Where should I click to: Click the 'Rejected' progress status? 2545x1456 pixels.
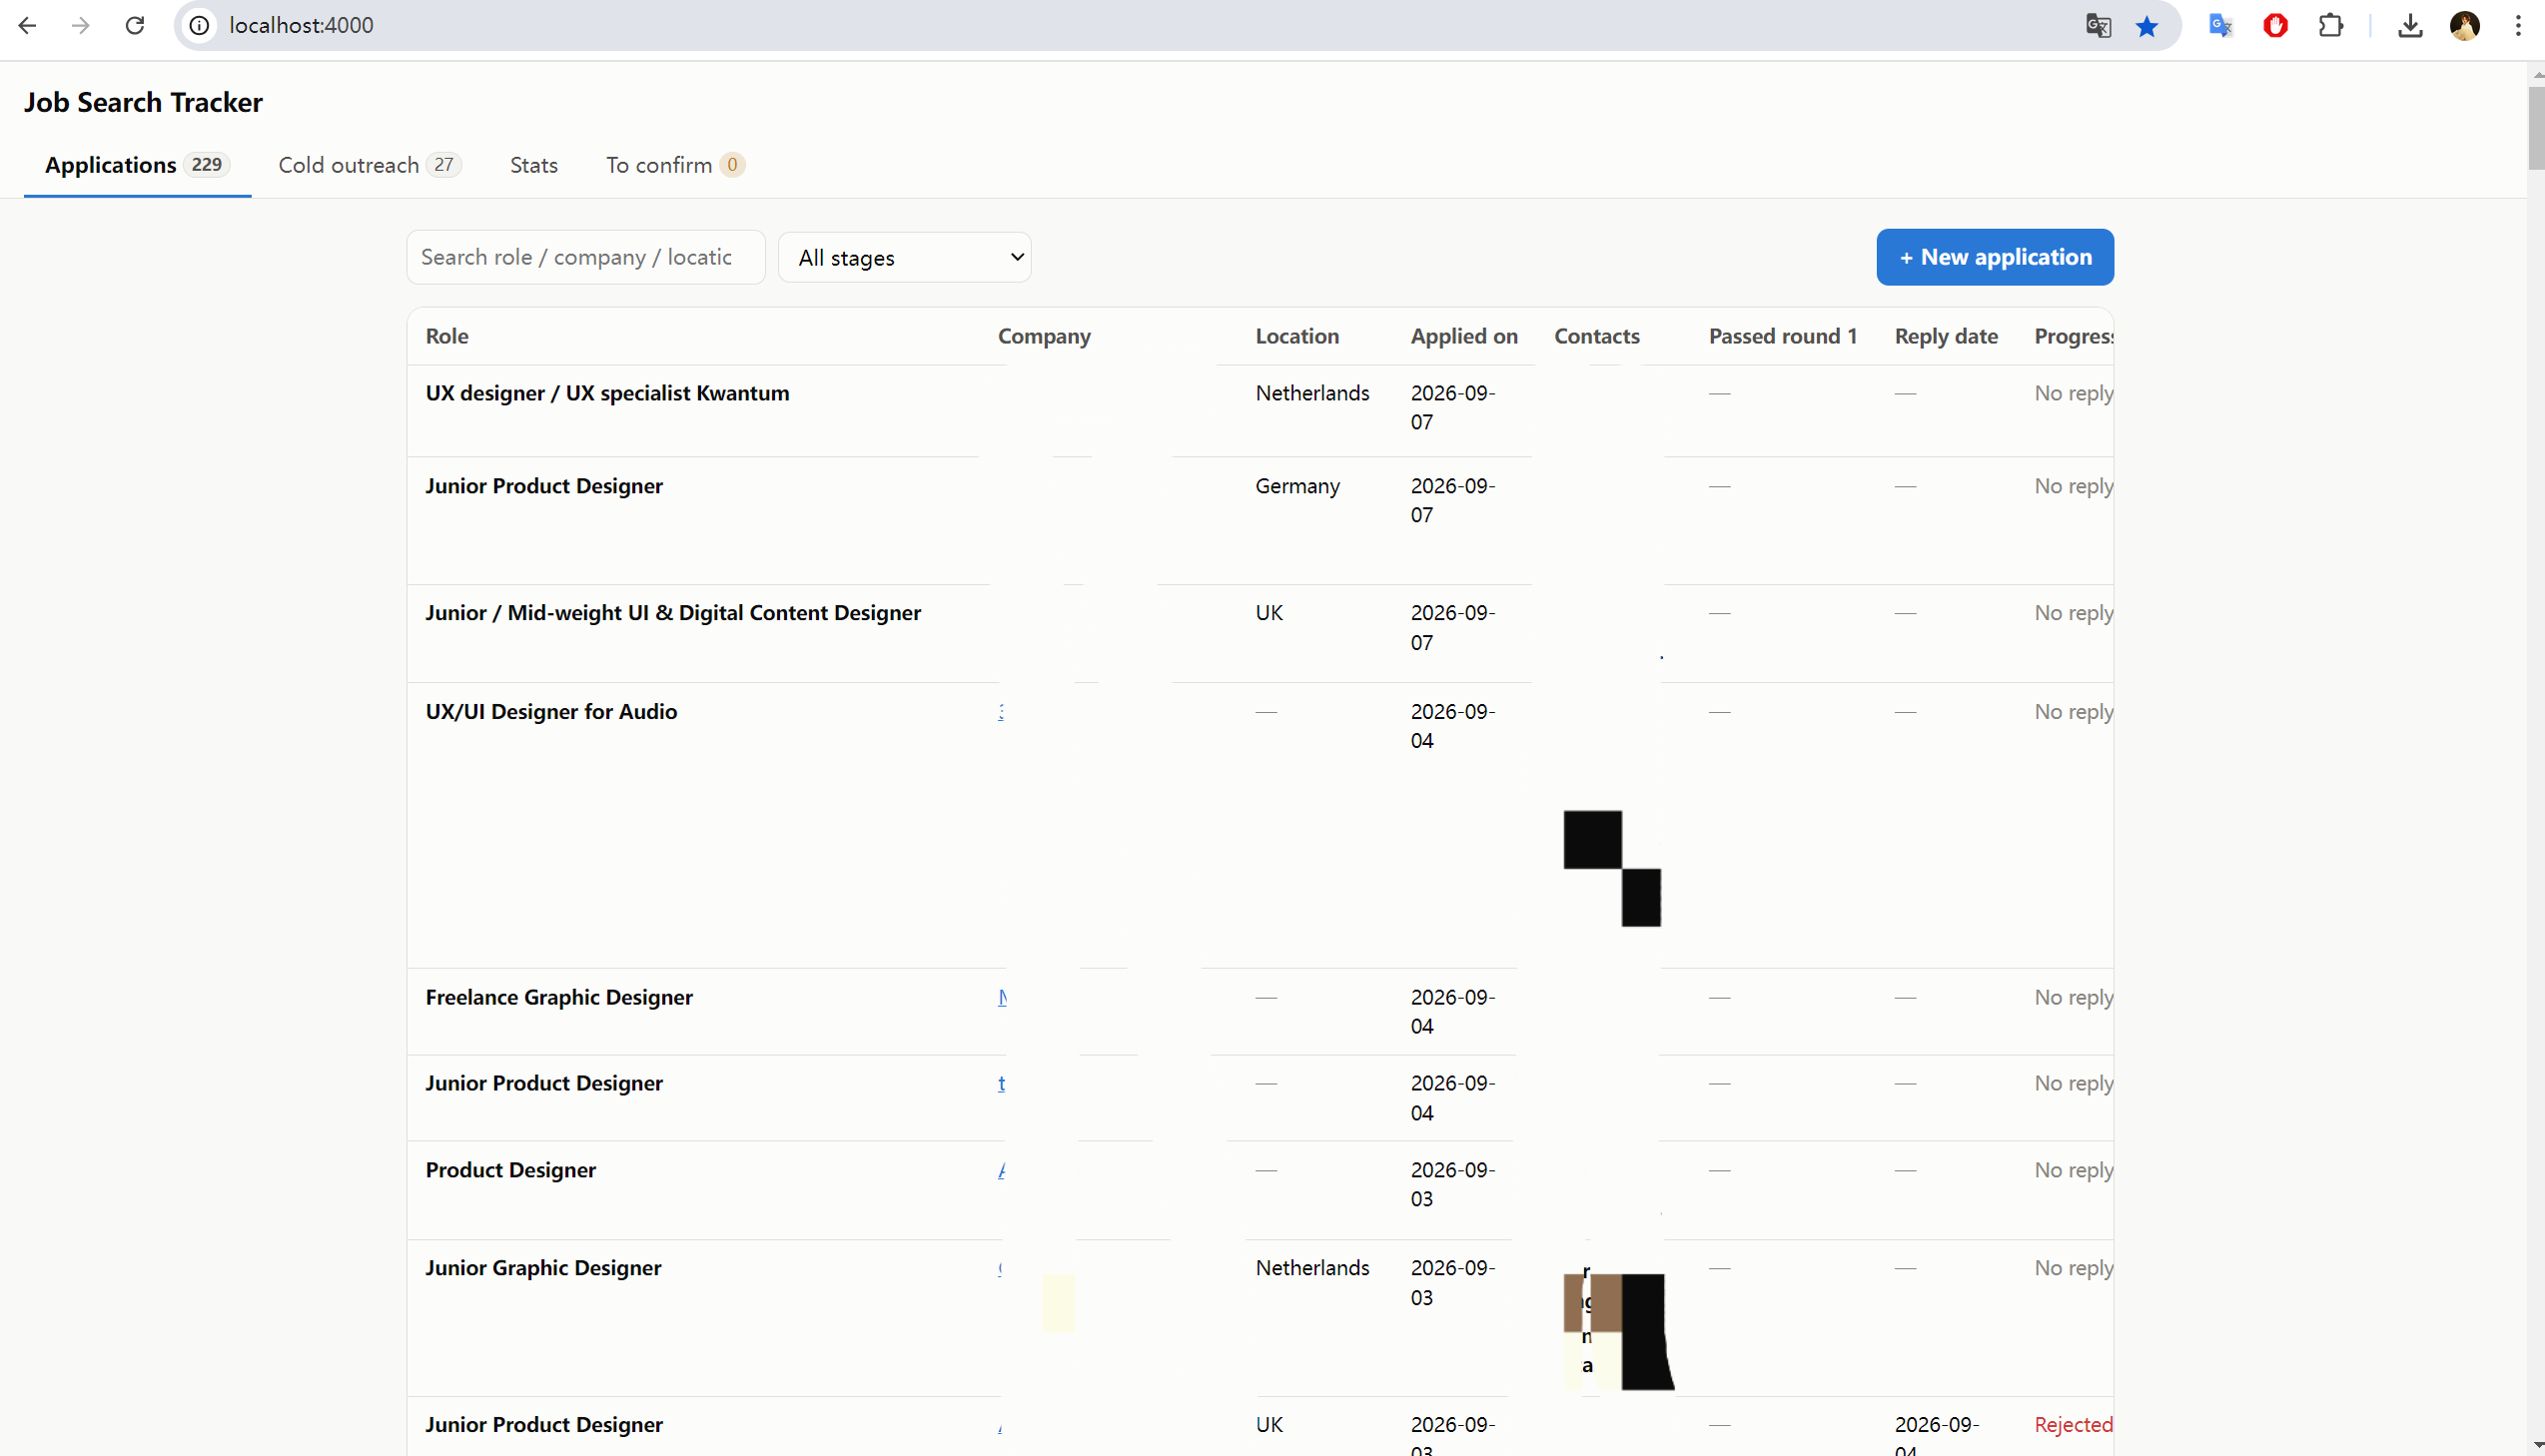2073,1425
